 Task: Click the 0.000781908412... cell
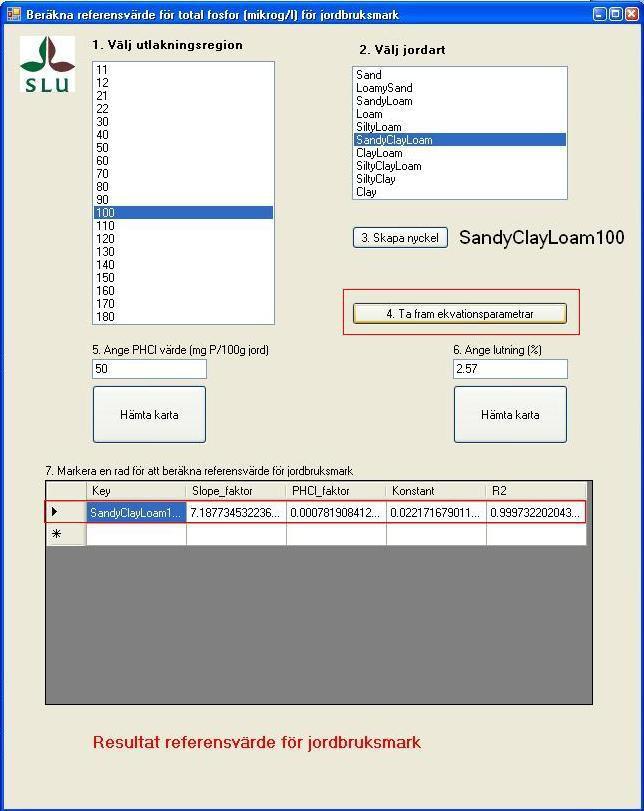pos(336,513)
